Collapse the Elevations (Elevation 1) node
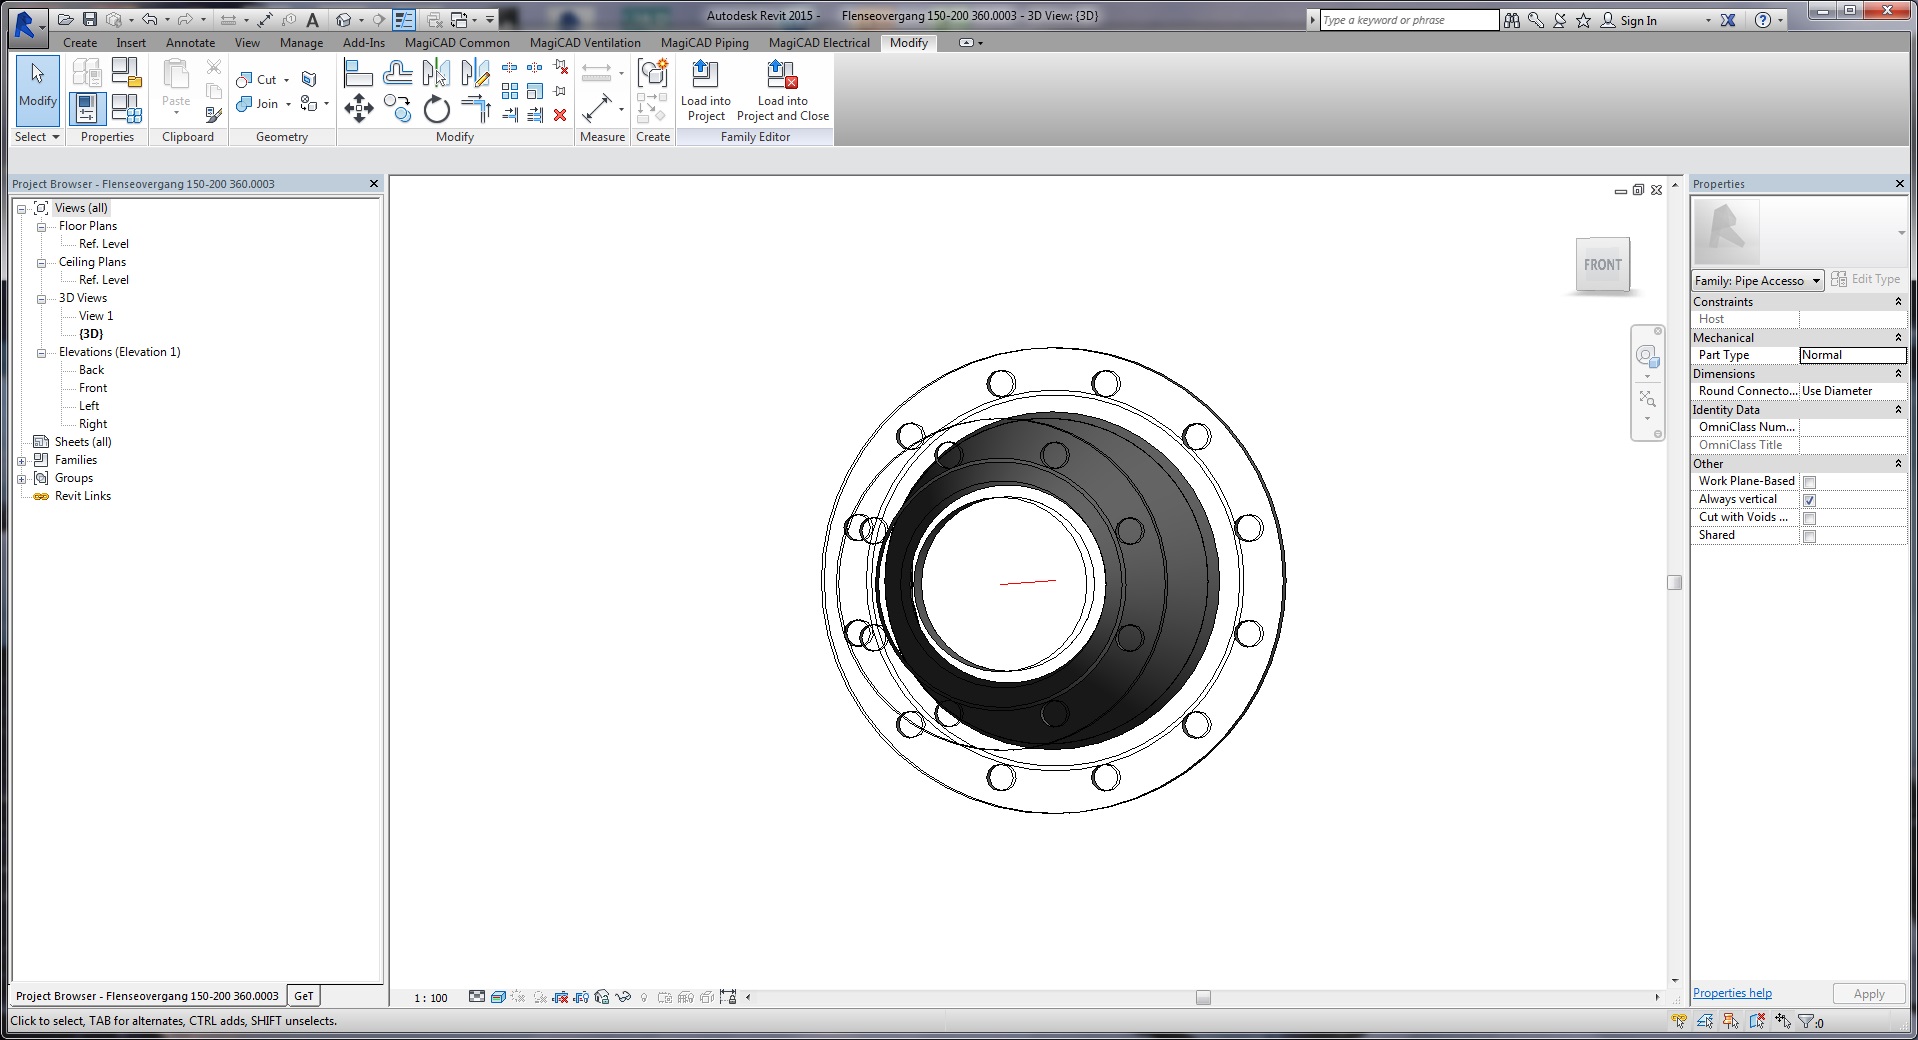1918x1040 pixels. pos(42,353)
